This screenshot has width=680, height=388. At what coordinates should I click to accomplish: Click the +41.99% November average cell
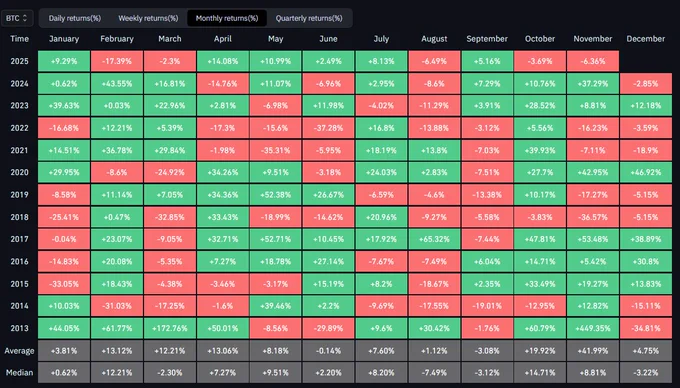pos(593,351)
